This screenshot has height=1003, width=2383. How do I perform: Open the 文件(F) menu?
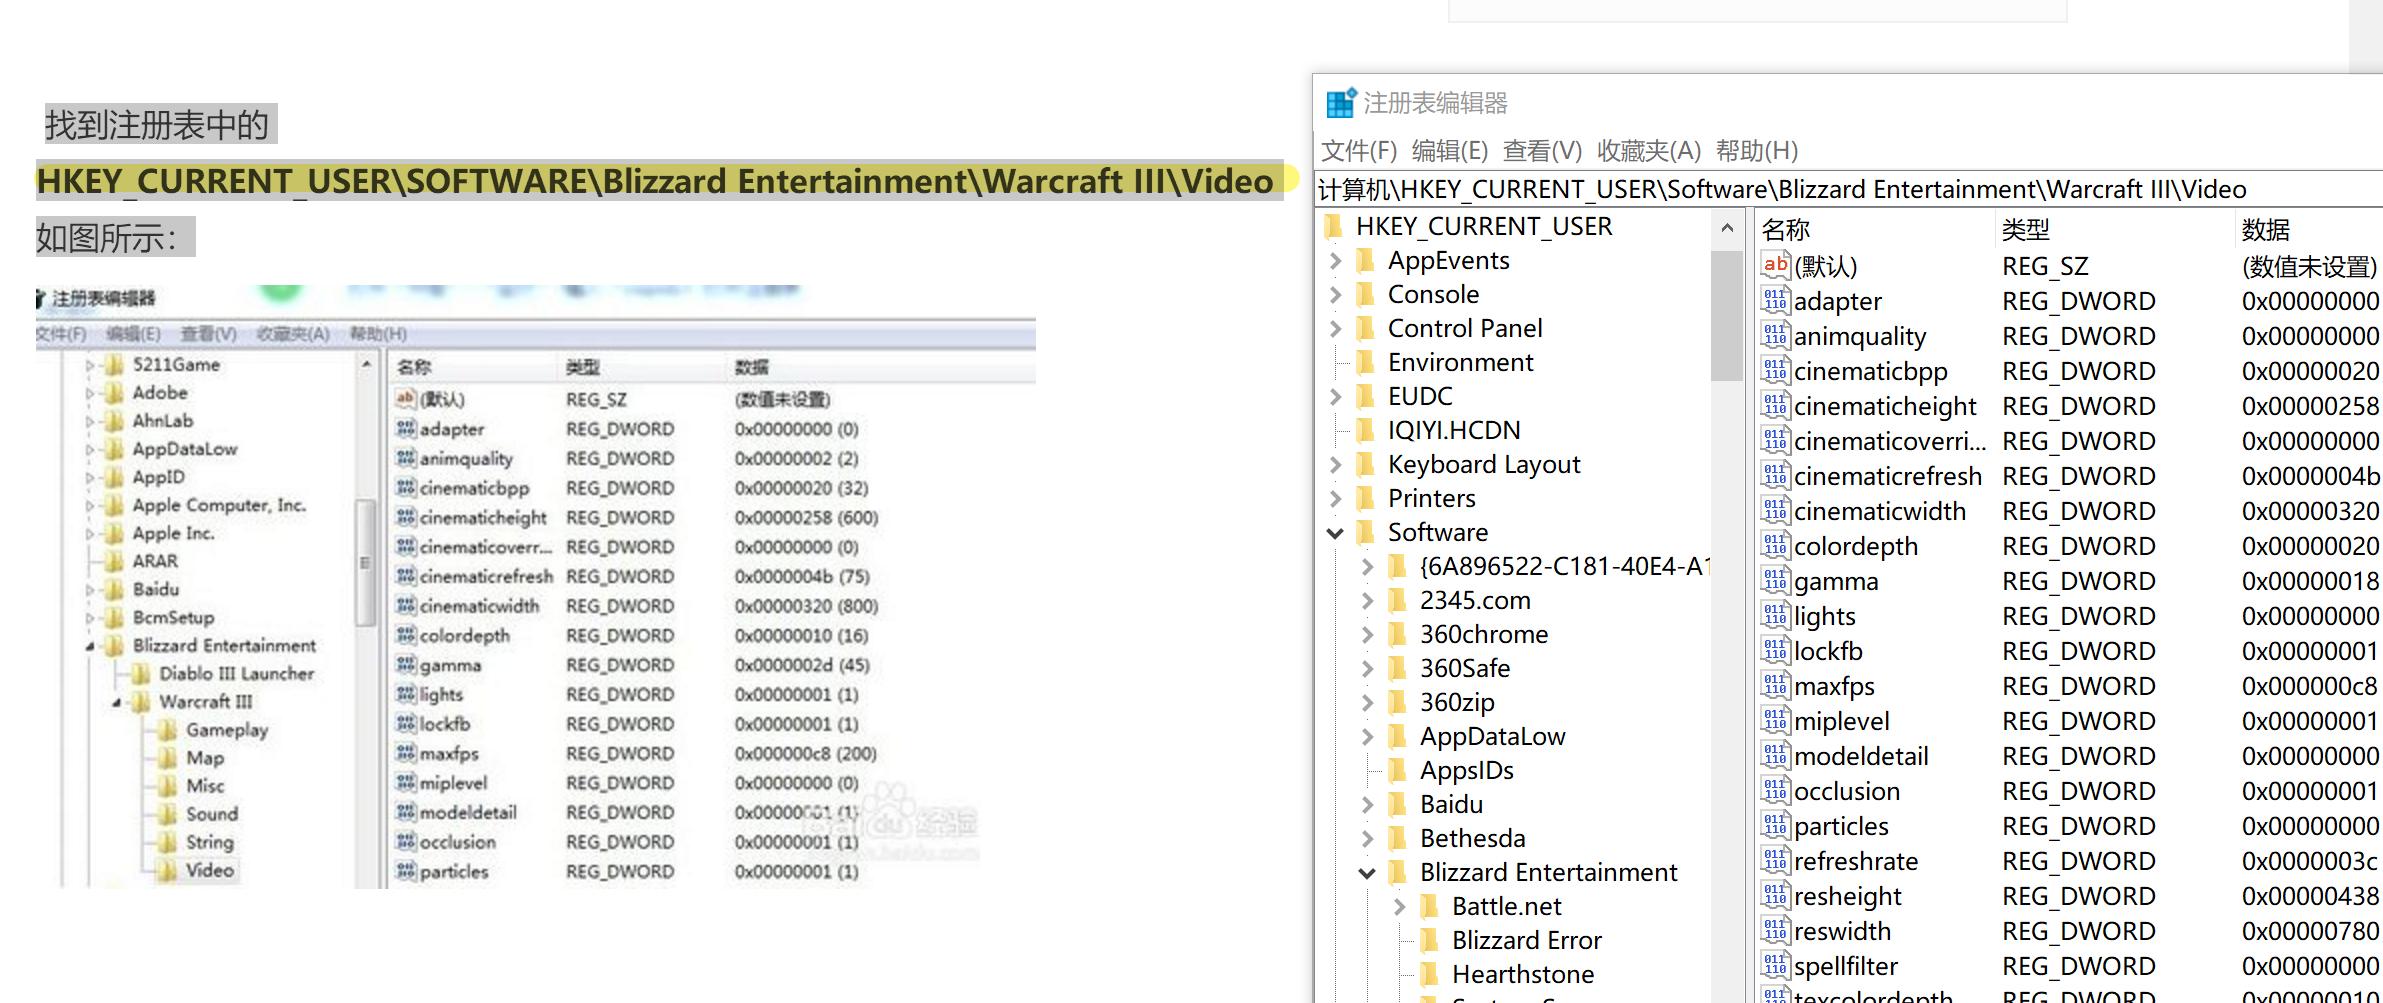pos(1358,151)
